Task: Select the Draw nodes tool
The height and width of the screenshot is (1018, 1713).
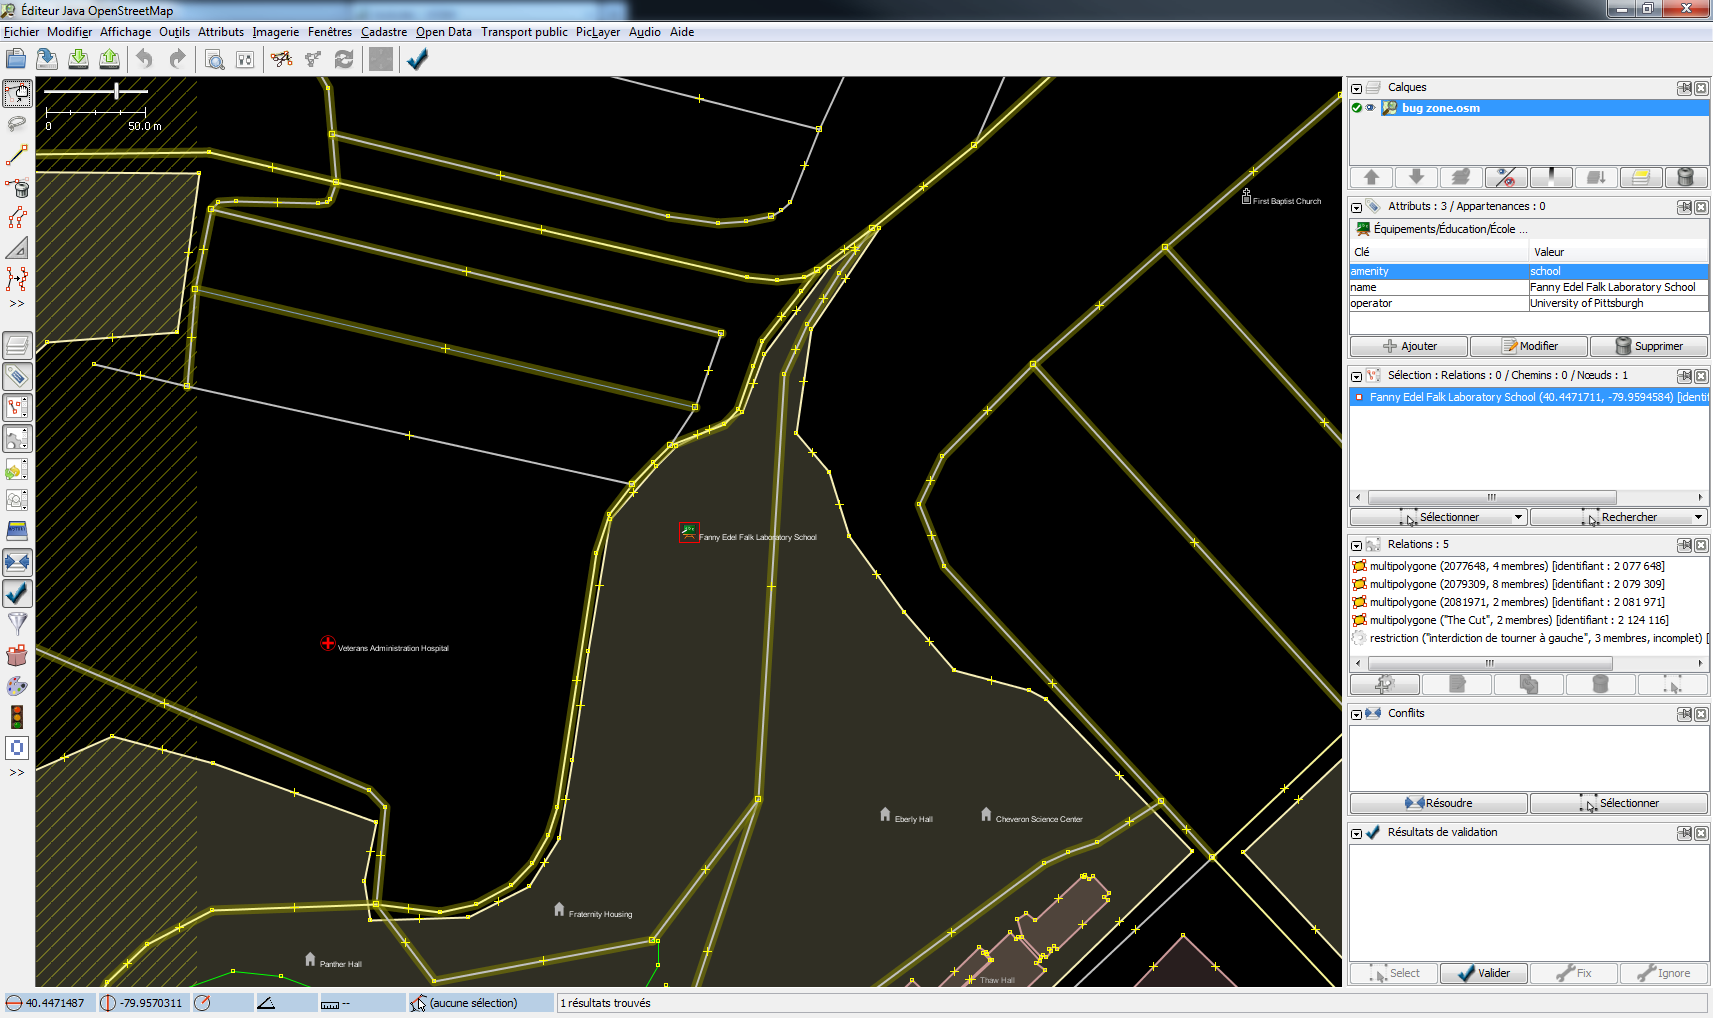Action: (17, 156)
